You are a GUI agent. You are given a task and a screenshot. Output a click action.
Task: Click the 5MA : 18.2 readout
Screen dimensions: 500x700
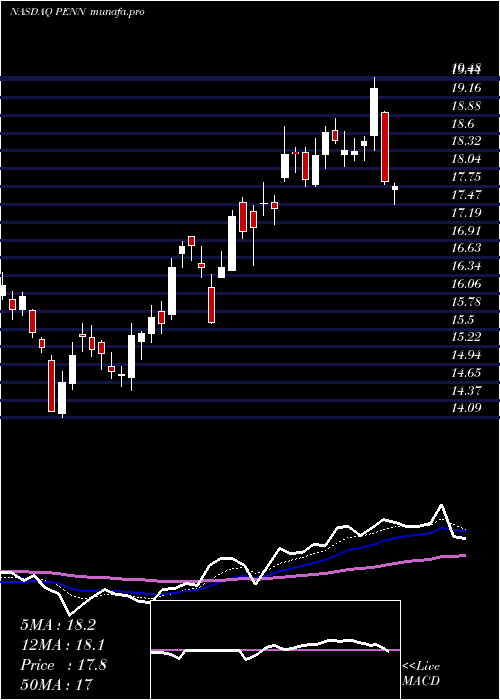click(x=58, y=625)
